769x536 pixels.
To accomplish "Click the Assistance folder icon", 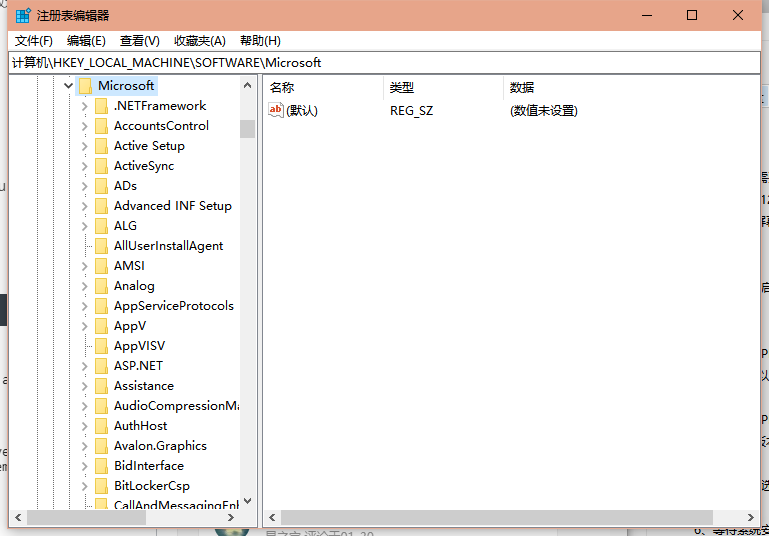I will pyautogui.click(x=101, y=386).
